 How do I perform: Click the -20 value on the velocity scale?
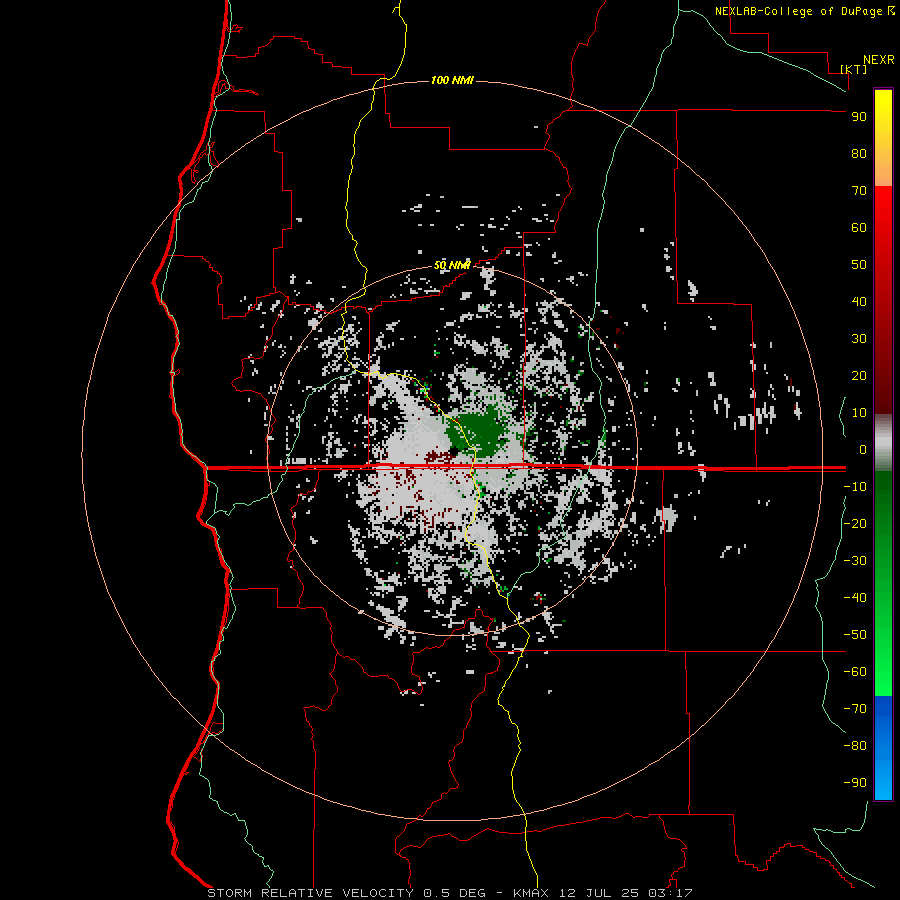855,523
